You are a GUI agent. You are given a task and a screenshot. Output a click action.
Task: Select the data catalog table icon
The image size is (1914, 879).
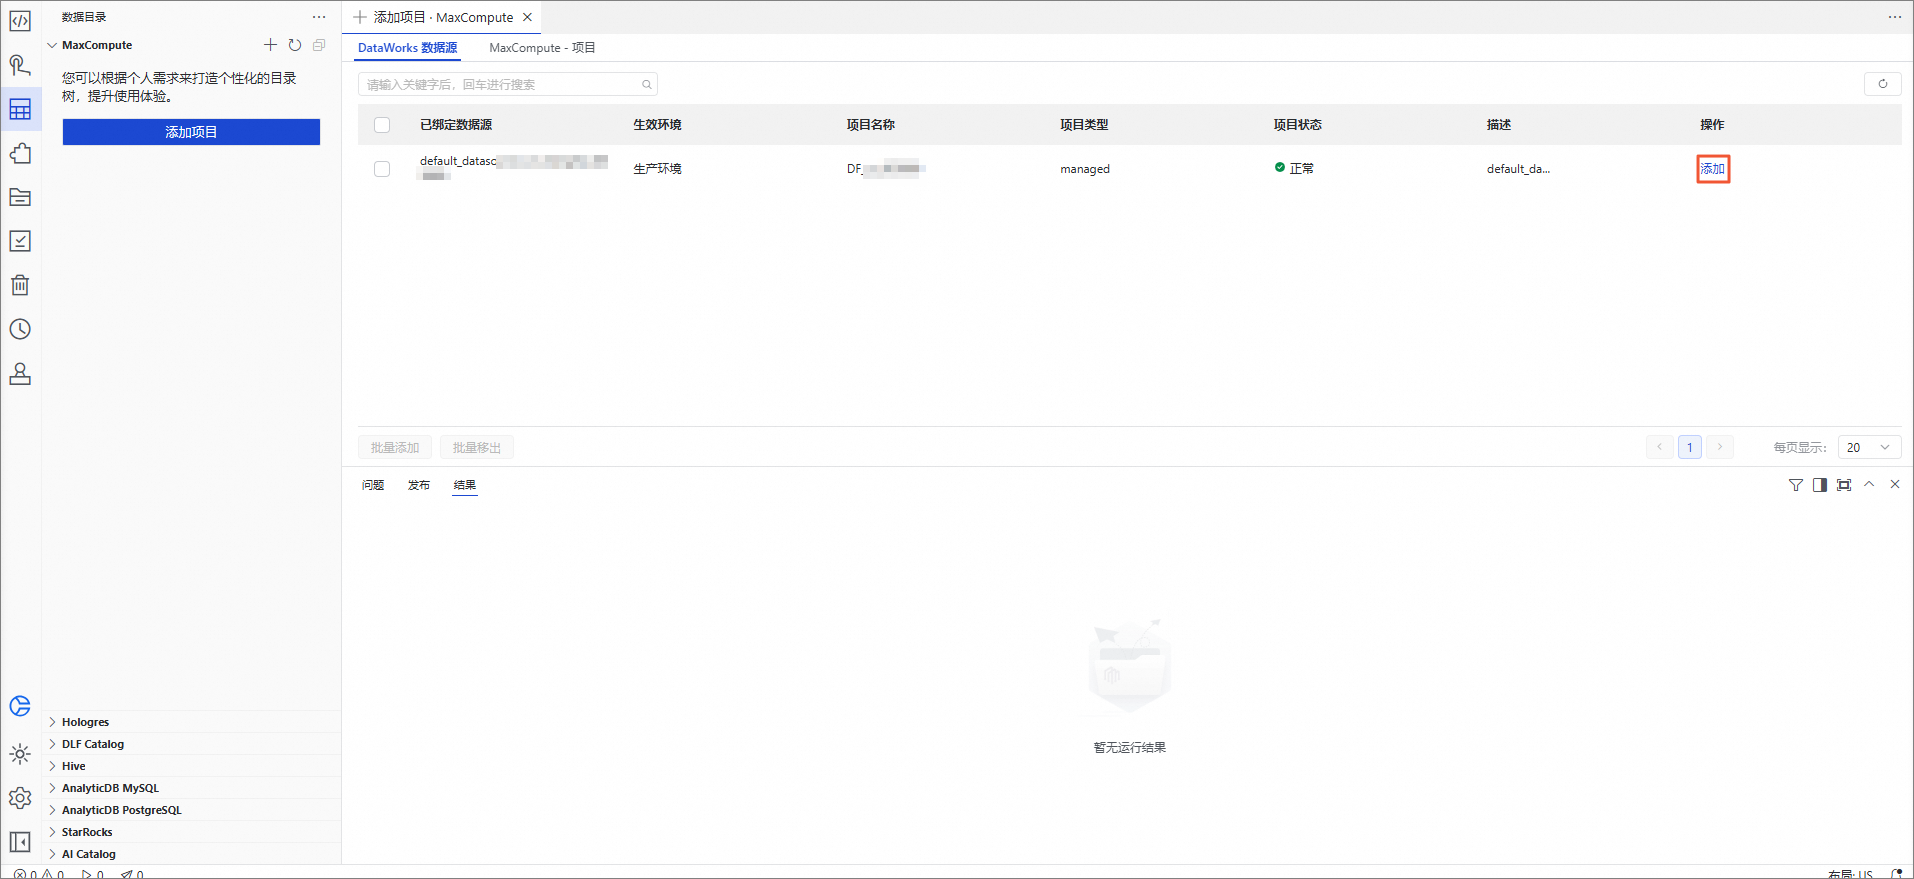click(20, 109)
